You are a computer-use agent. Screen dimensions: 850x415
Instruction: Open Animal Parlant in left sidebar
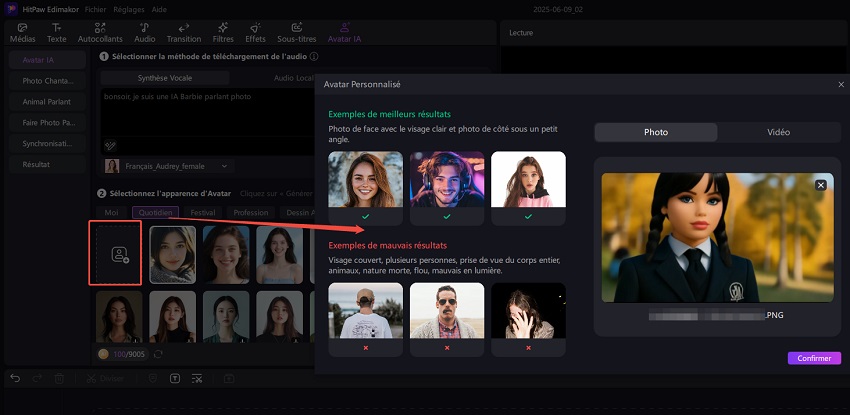tap(47, 102)
